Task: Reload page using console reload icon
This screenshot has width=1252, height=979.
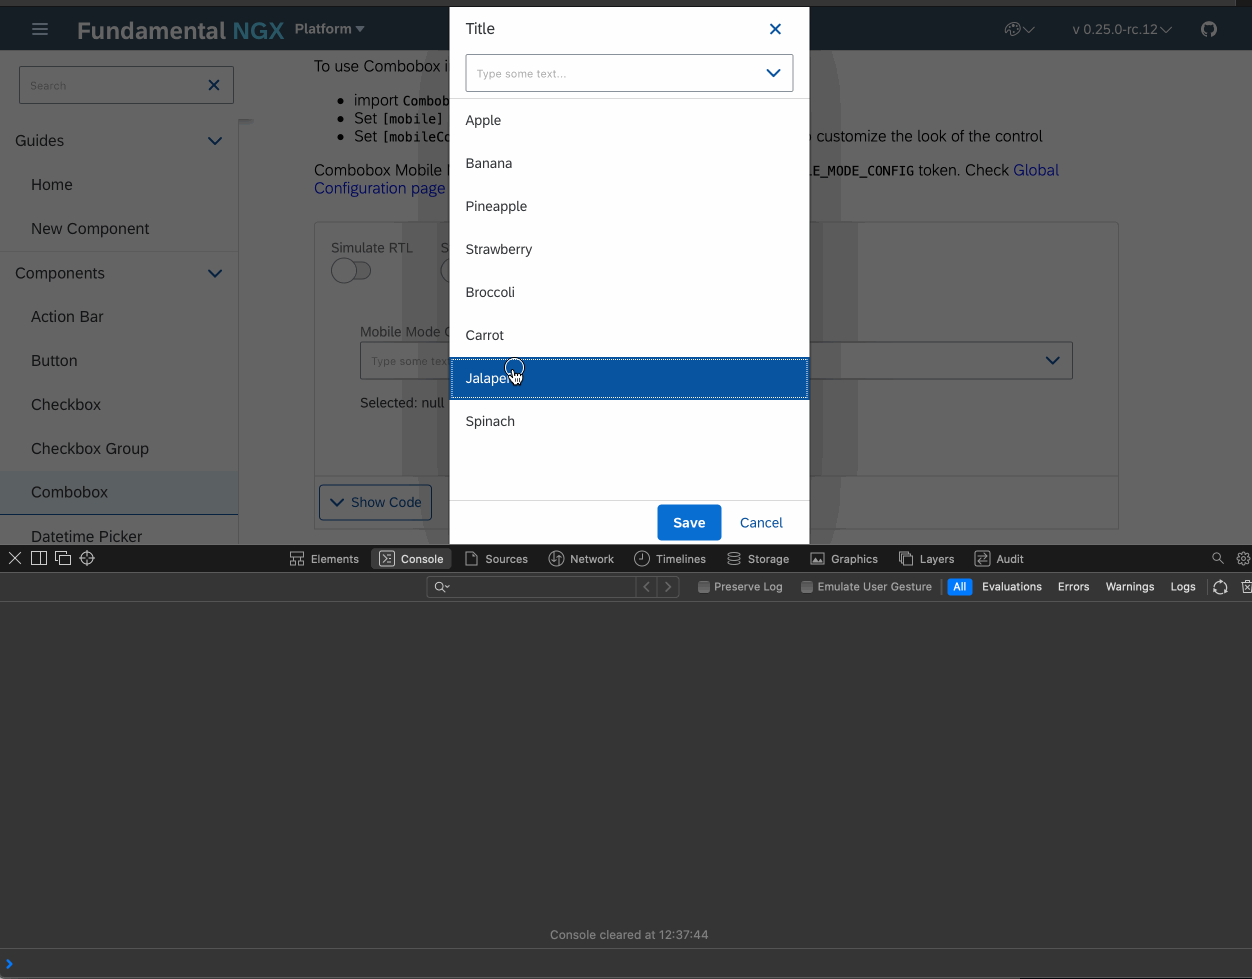Action: coord(1220,587)
